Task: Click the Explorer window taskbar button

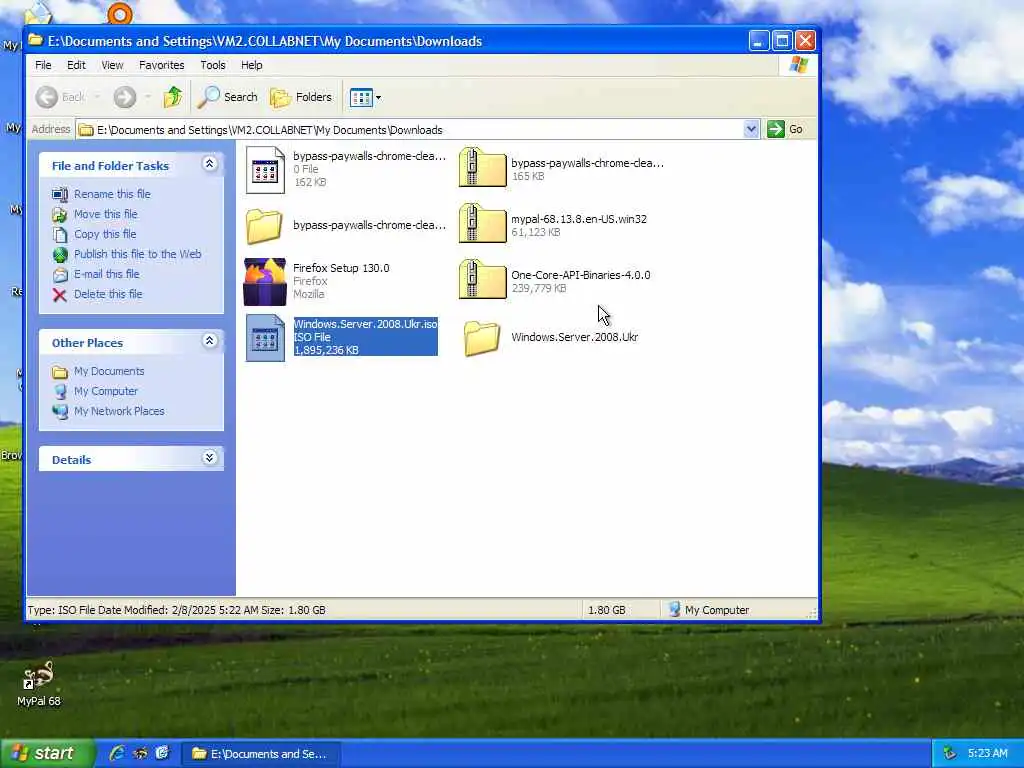Action: point(260,754)
